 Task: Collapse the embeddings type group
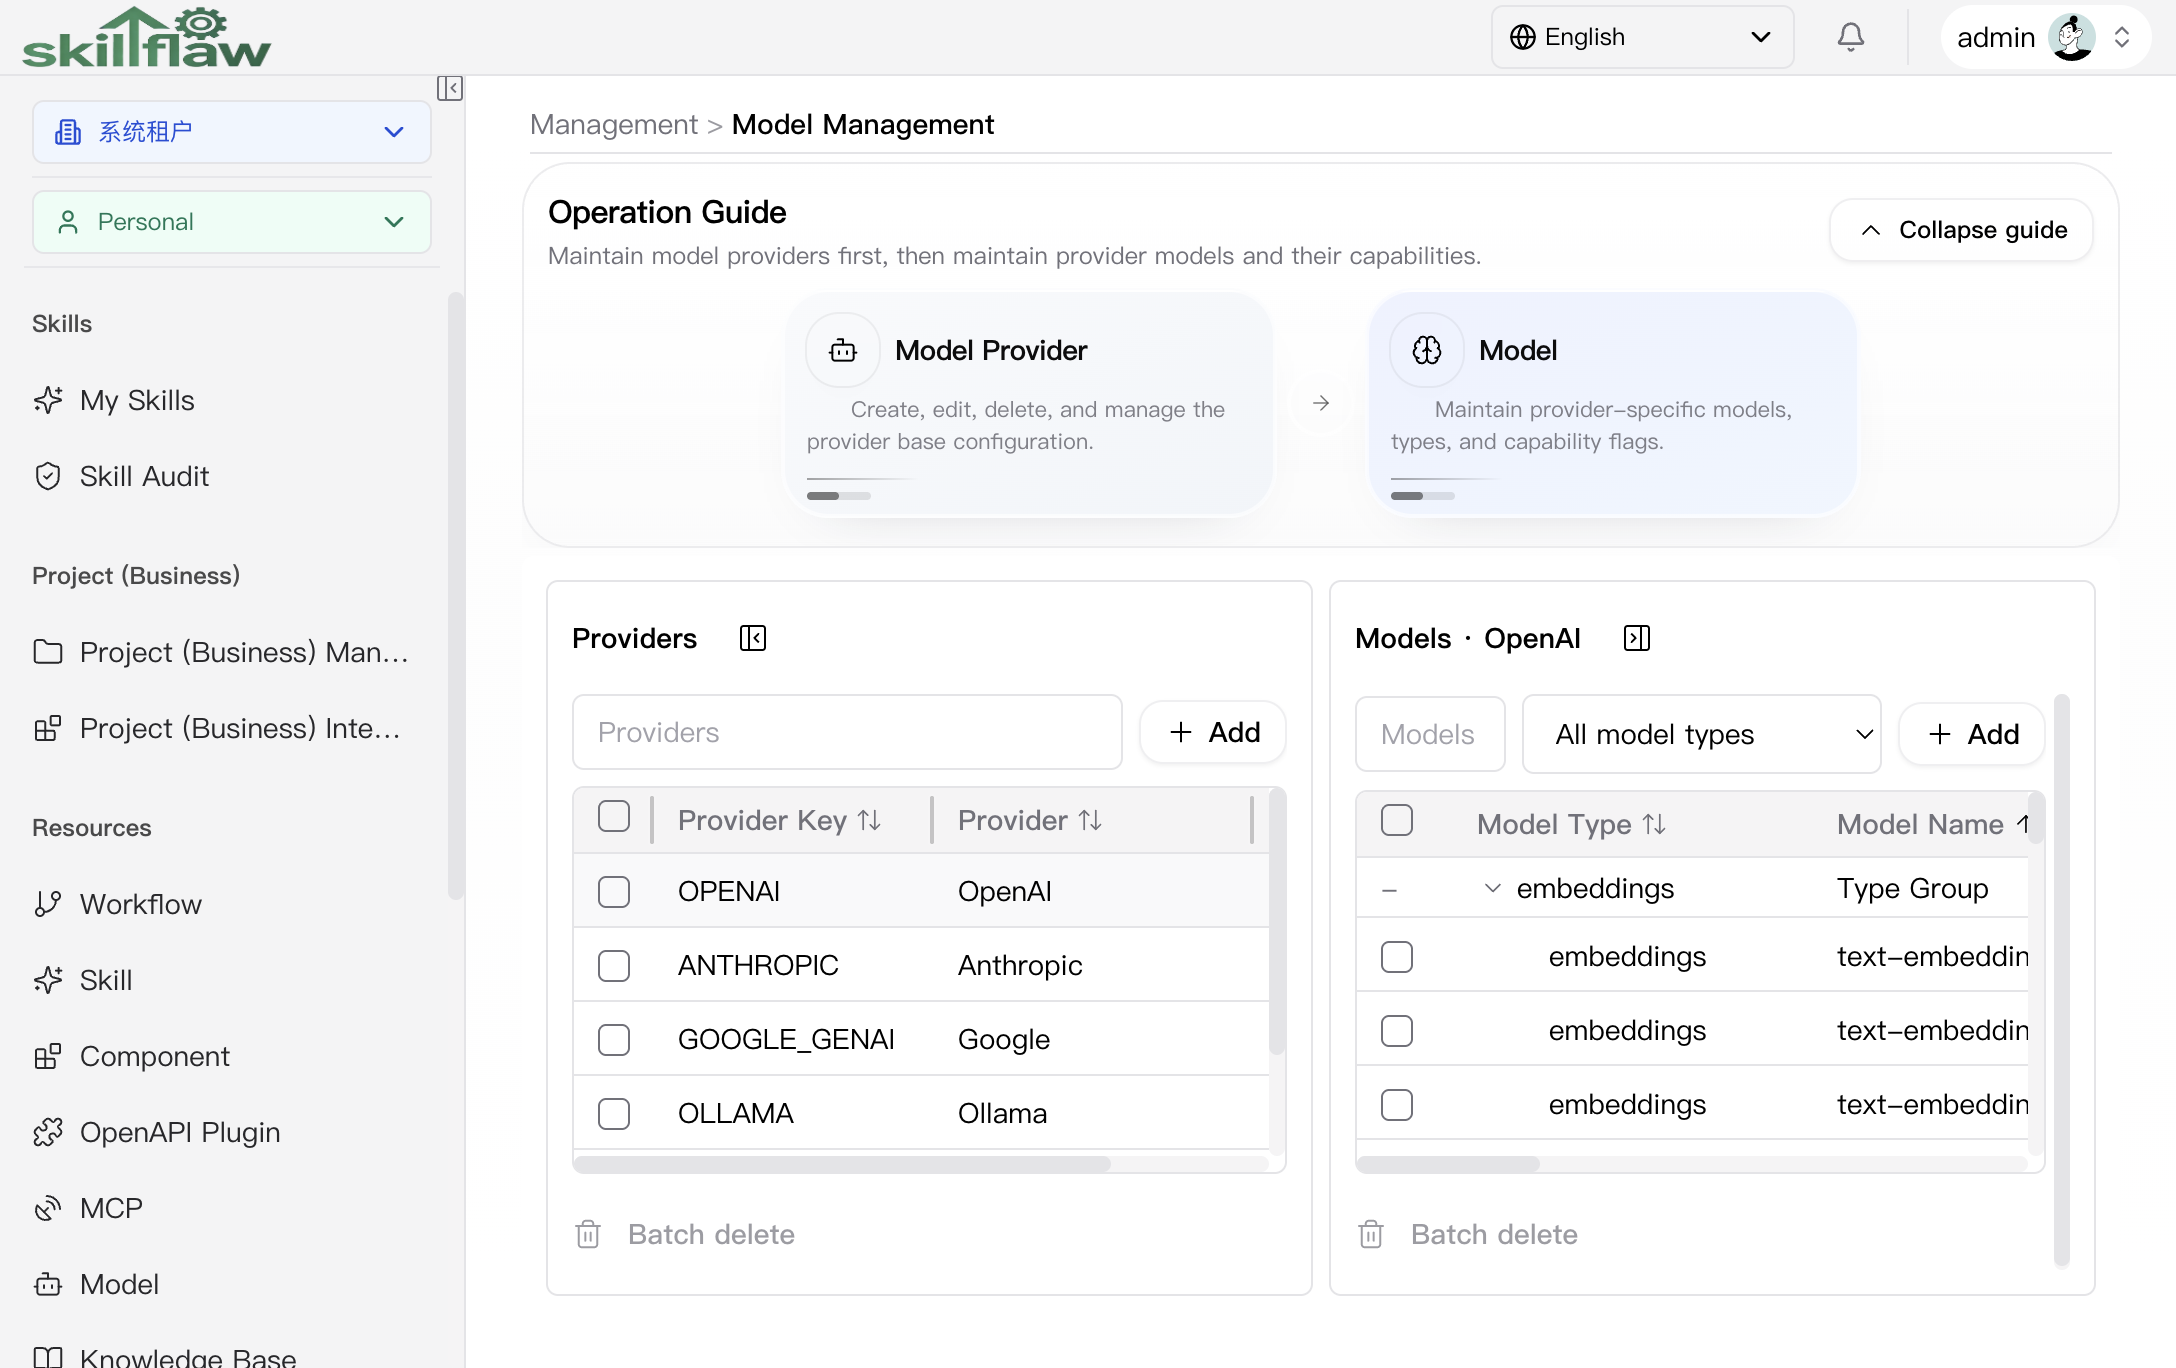click(x=1492, y=888)
